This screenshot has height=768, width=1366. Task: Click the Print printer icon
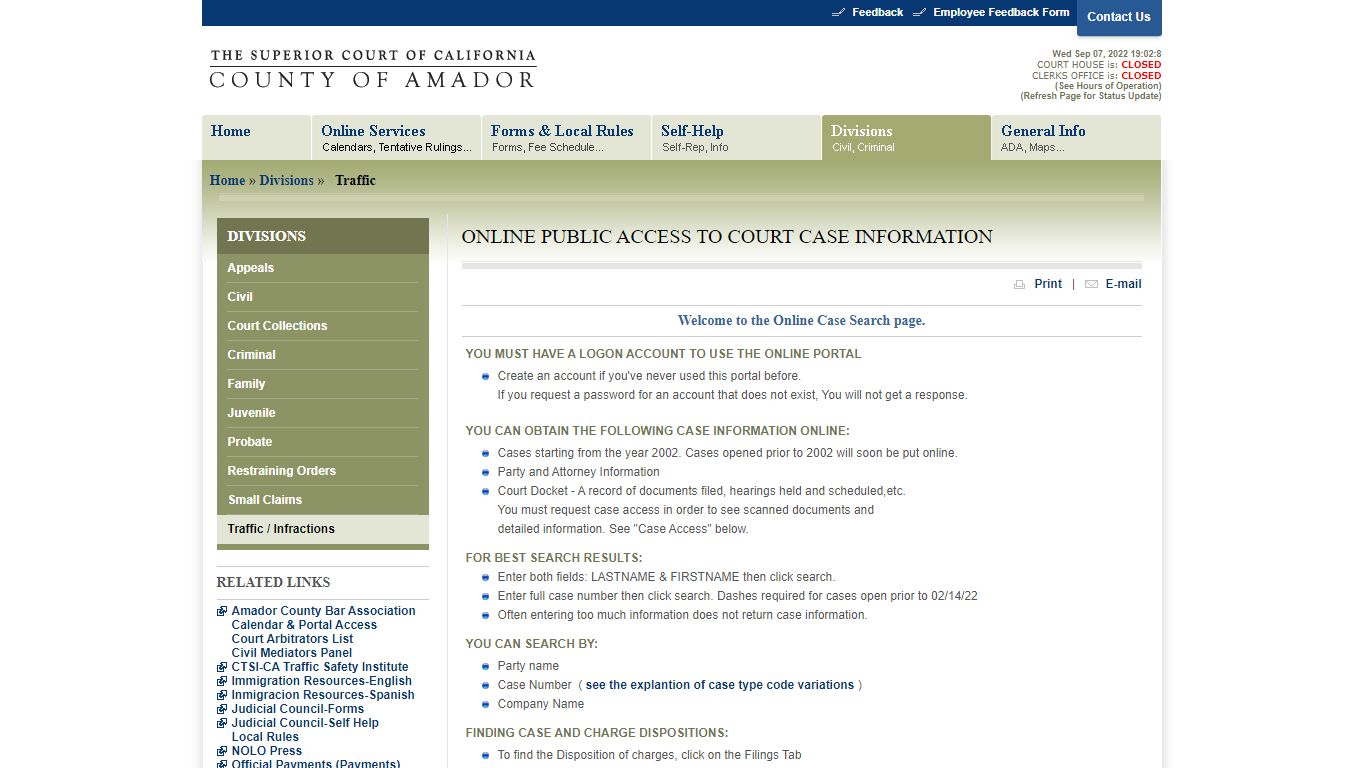click(x=1020, y=284)
